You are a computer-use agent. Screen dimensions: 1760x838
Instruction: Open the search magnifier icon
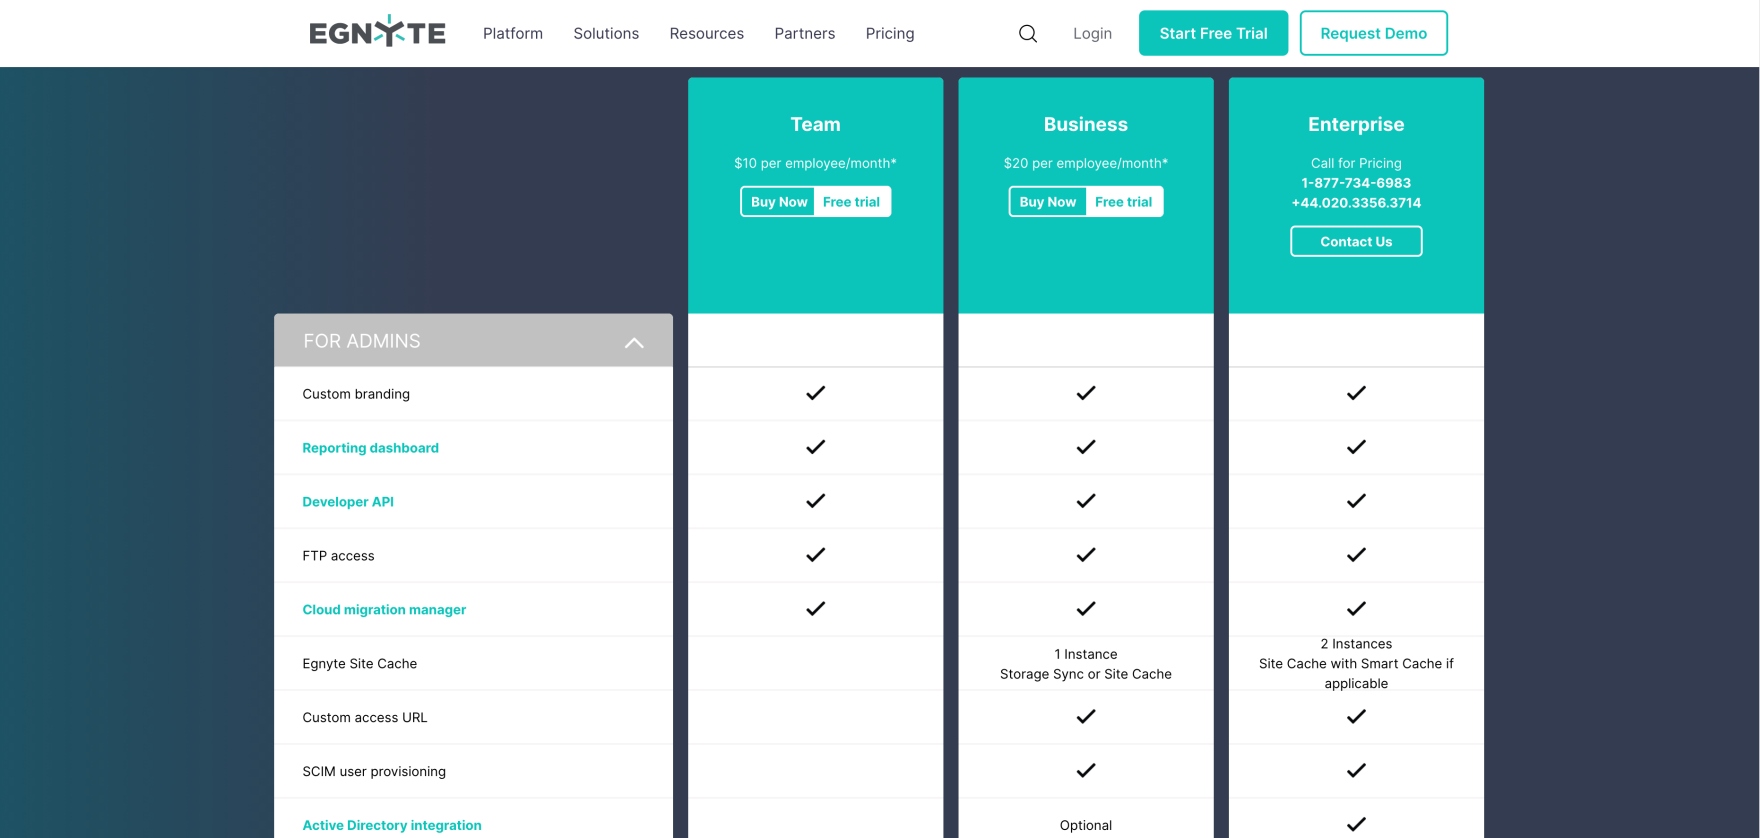pos(1027,33)
